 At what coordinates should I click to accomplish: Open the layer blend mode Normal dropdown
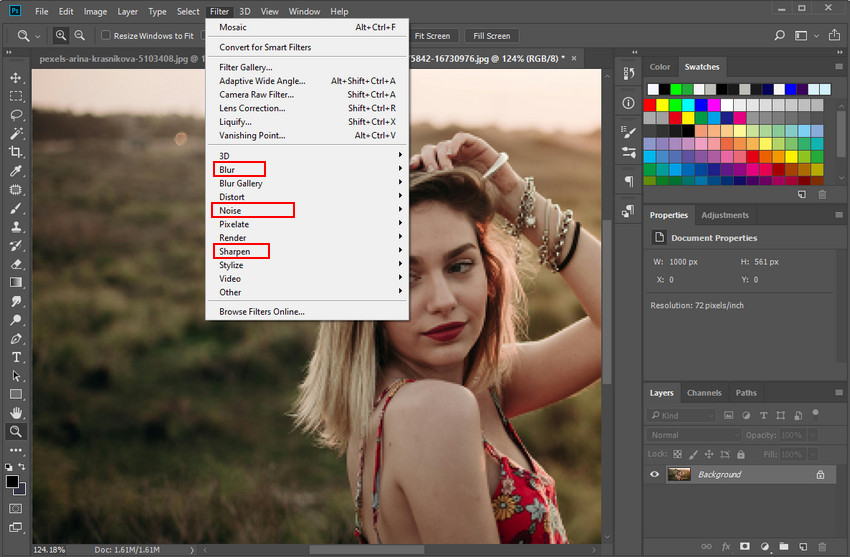pyautogui.click(x=693, y=435)
